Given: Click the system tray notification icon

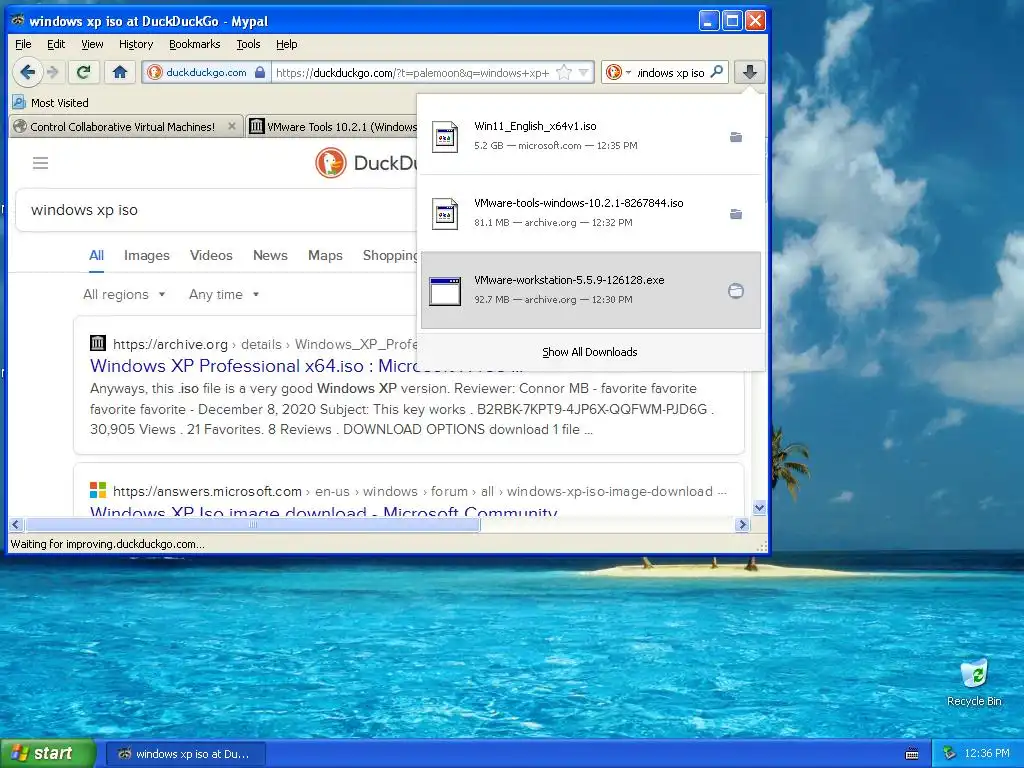Looking at the screenshot, I should click(950, 753).
